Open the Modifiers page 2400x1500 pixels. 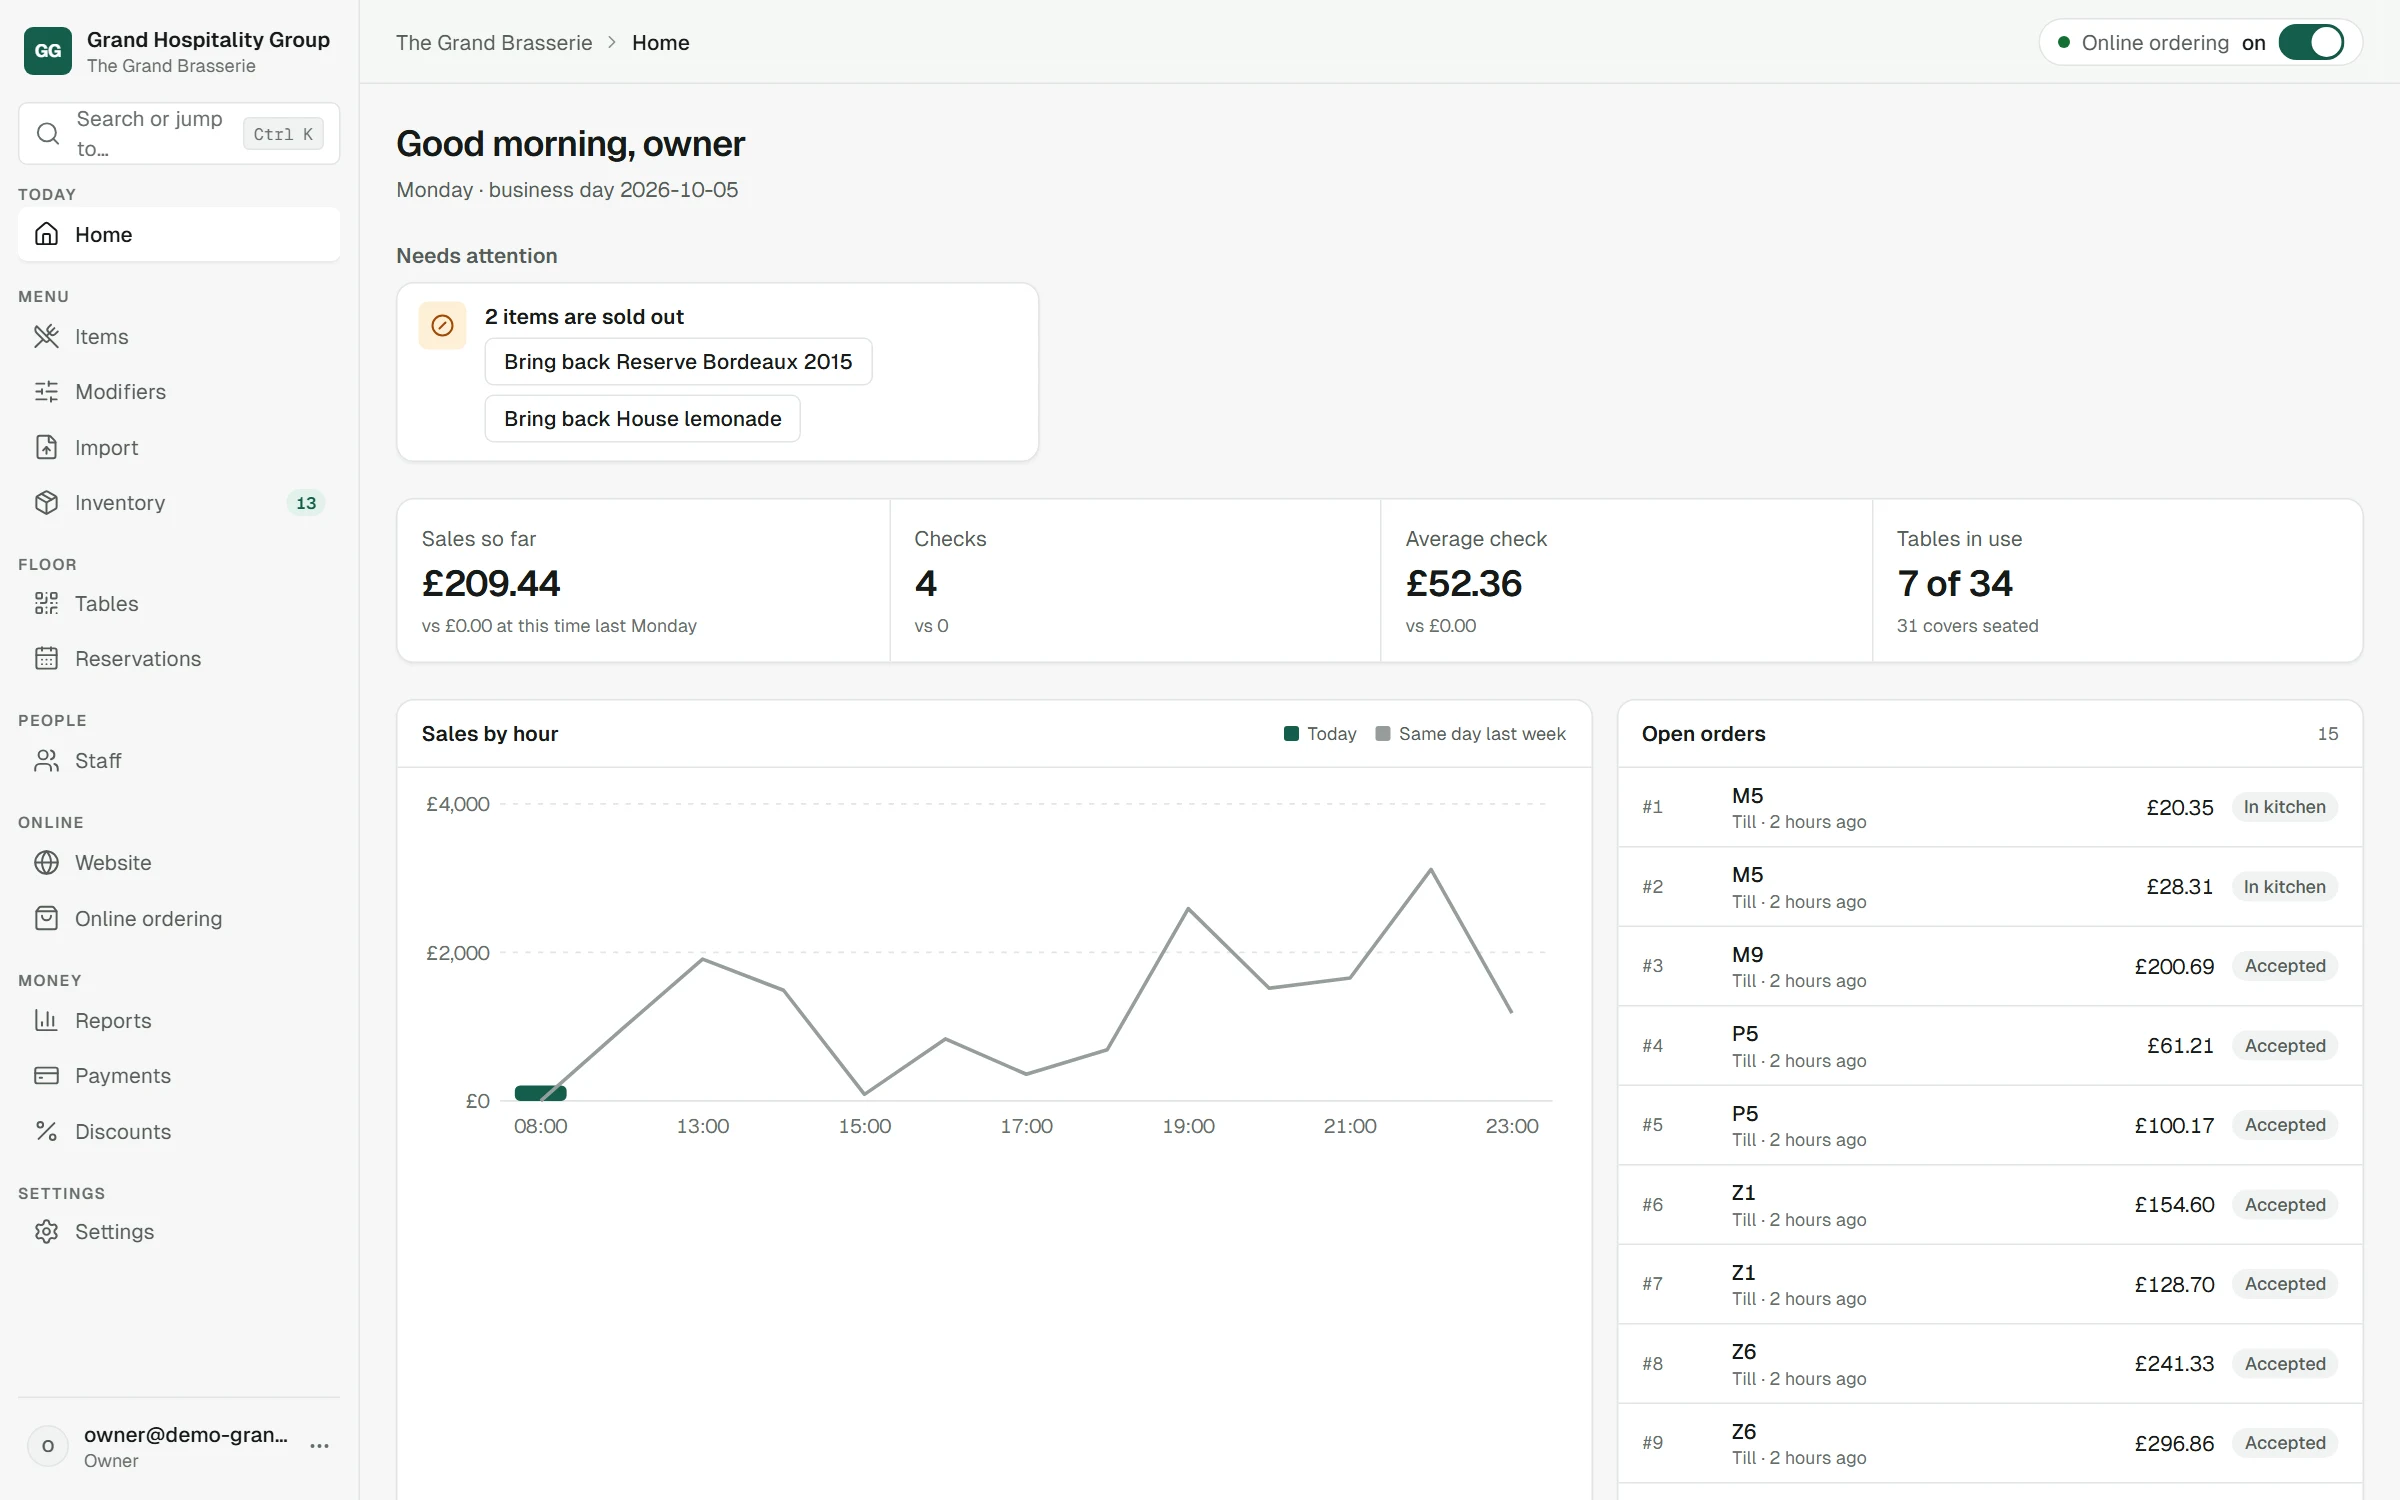[x=179, y=391]
